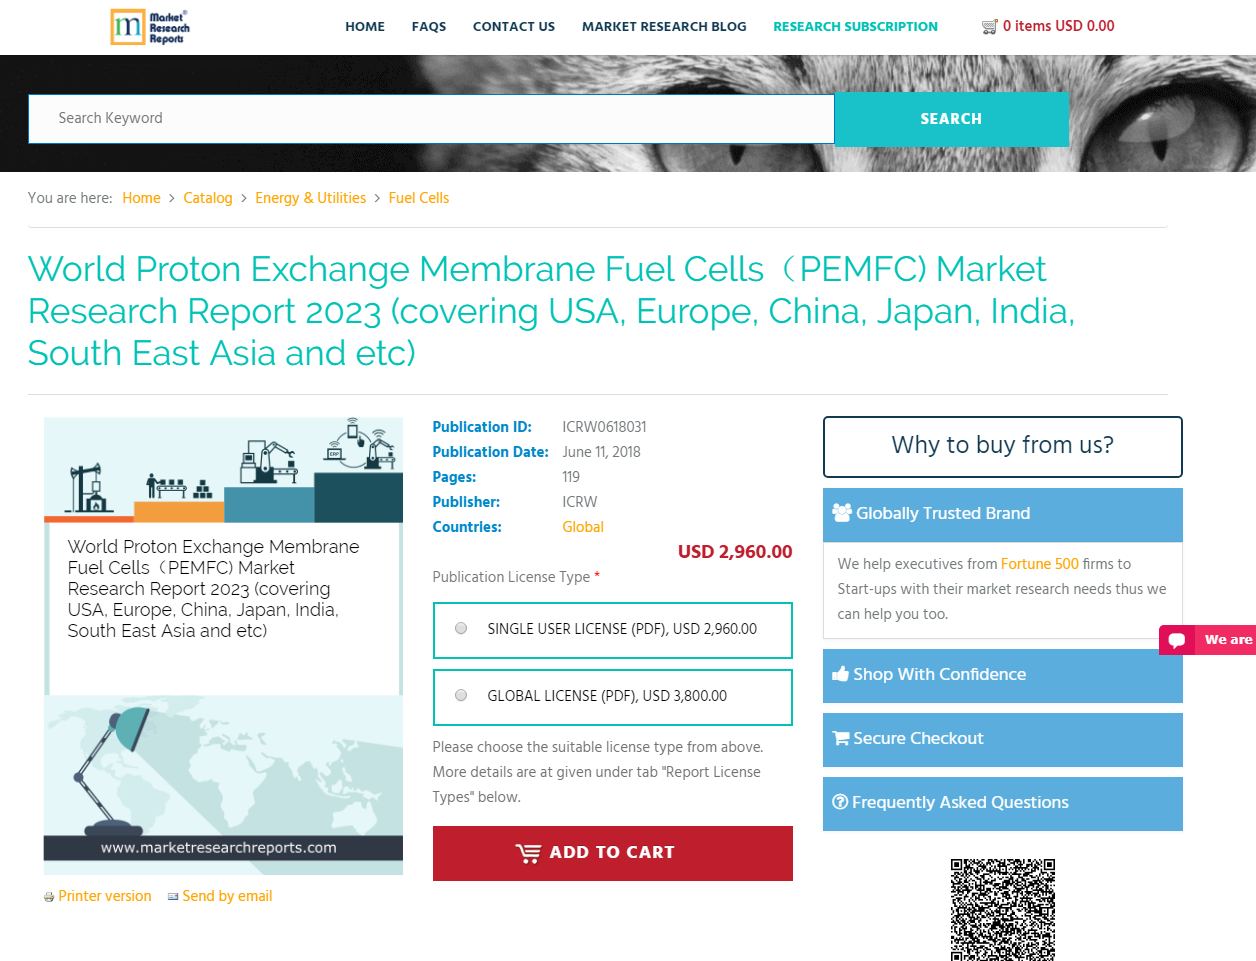Click the Send by email link
This screenshot has width=1256, height=961.
click(x=227, y=896)
